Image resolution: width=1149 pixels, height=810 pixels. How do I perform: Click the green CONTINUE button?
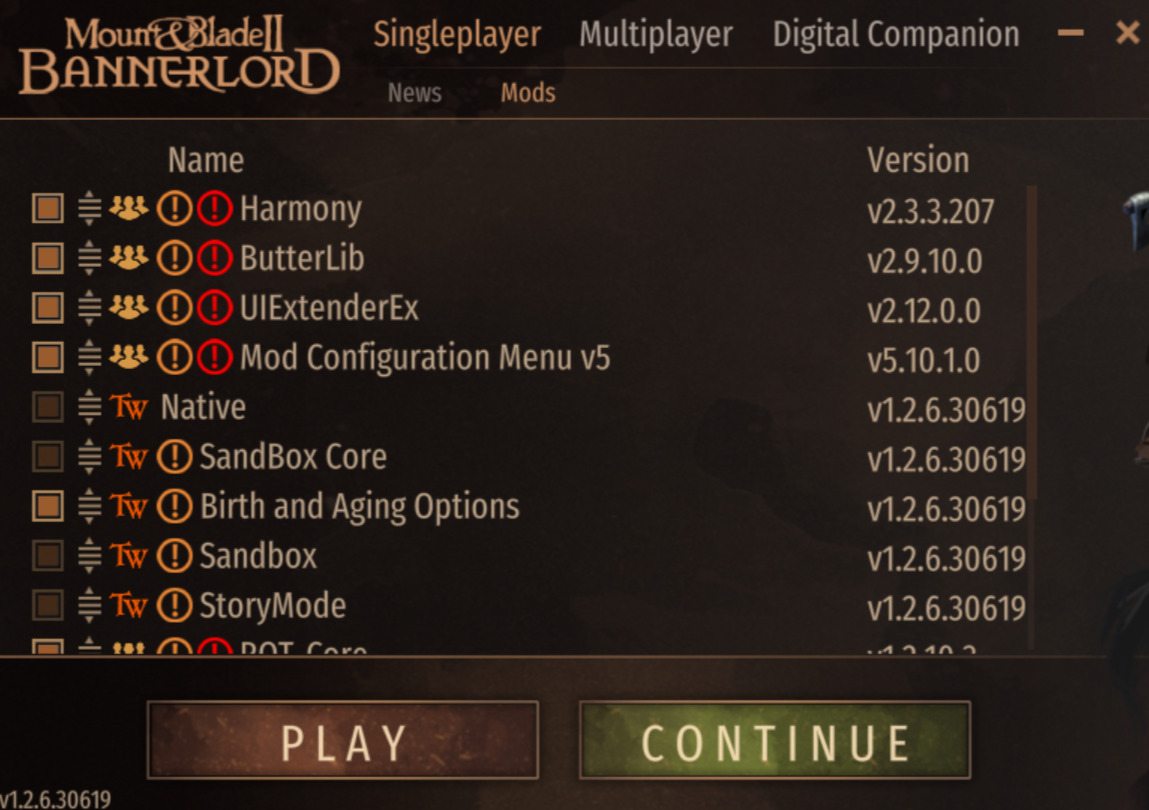click(775, 740)
